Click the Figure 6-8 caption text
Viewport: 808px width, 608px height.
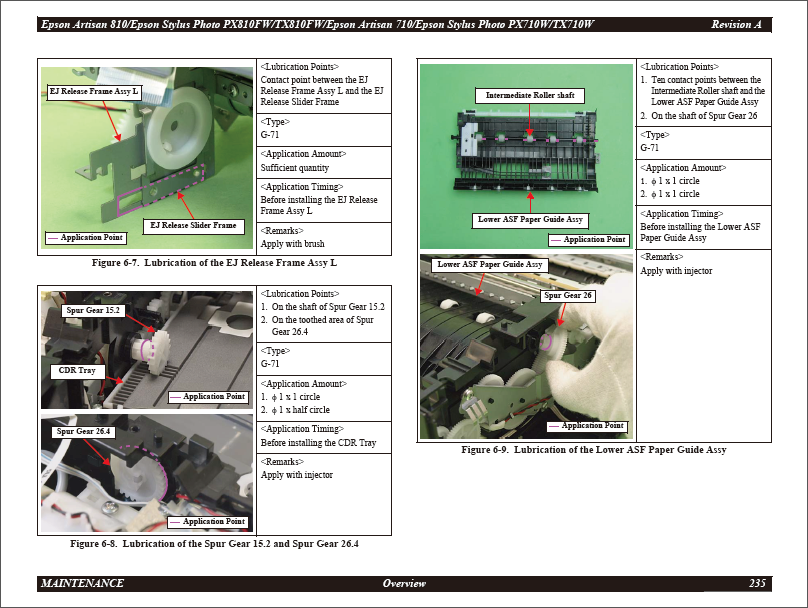214,544
